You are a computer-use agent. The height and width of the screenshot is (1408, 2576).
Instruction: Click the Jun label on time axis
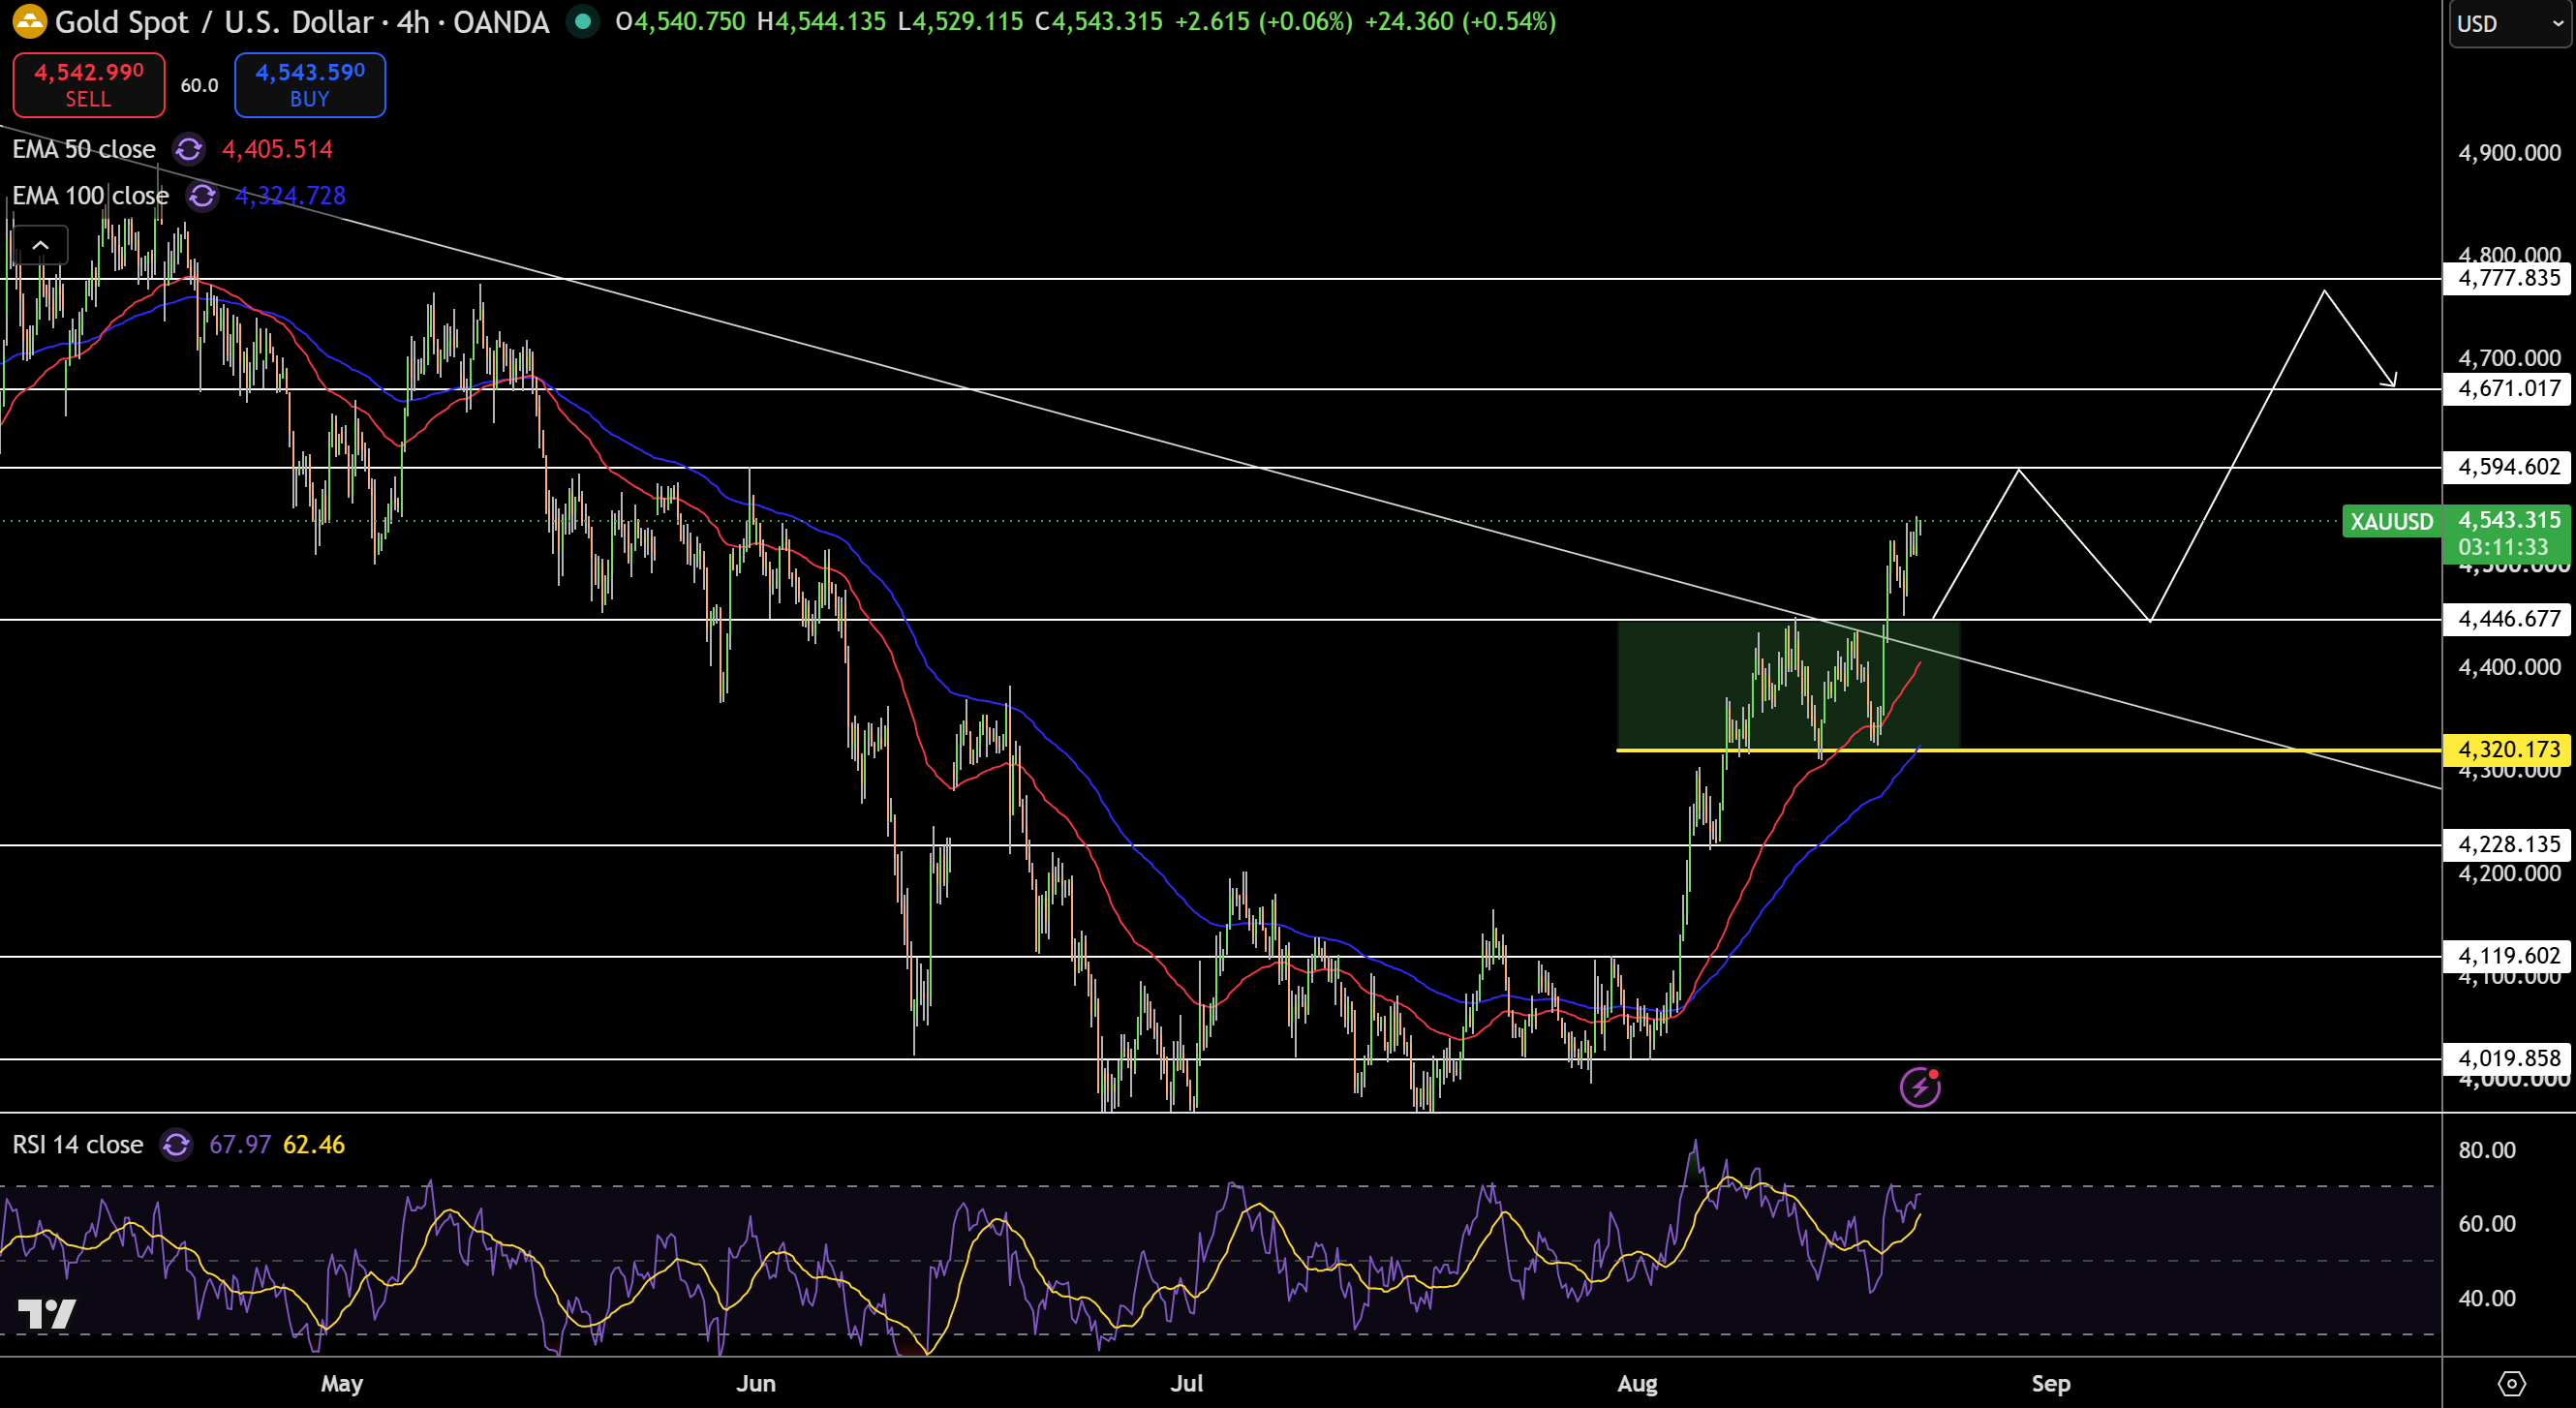tap(756, 1383)
